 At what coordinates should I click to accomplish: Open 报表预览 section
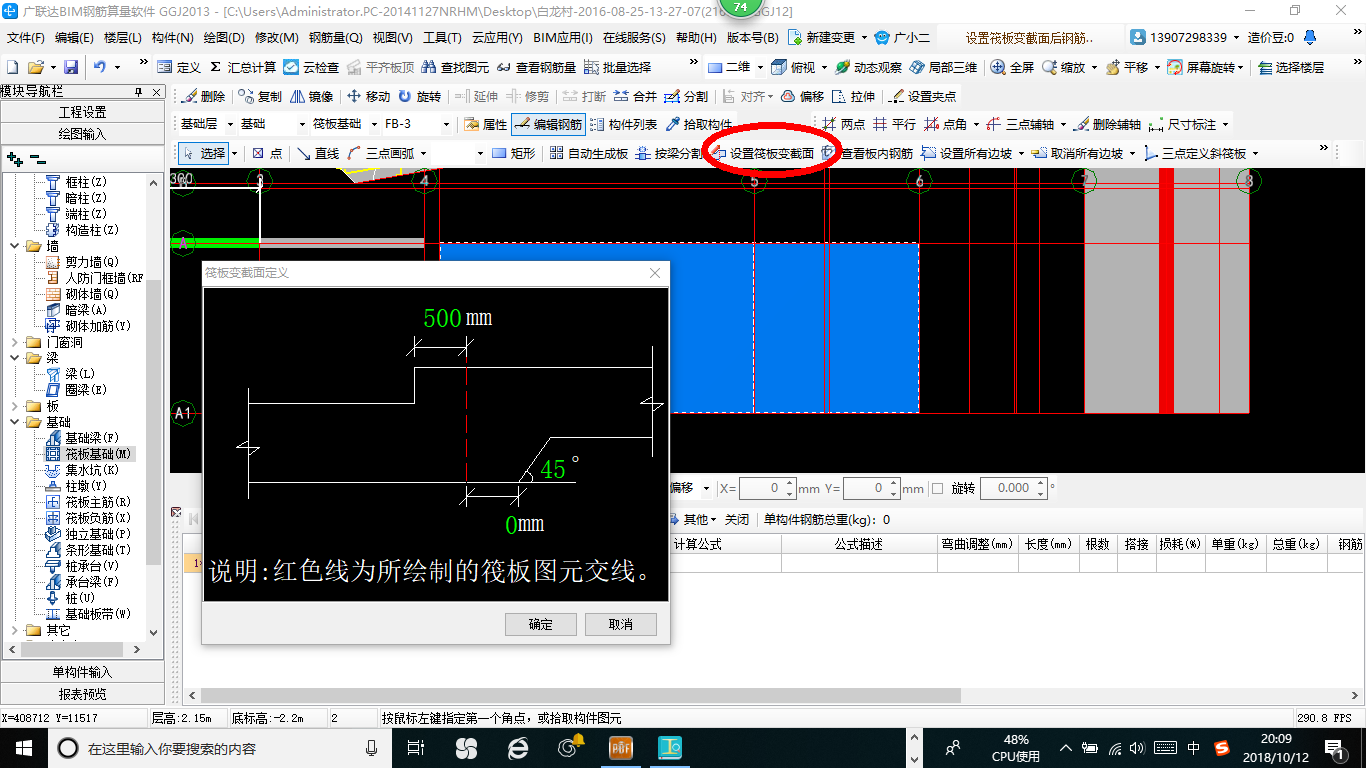point(82,694)
